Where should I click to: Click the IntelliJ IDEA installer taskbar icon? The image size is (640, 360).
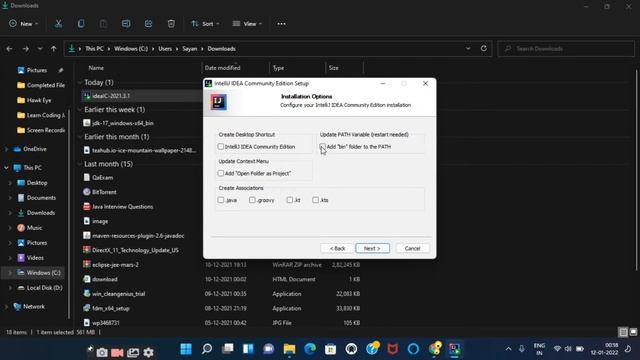coord(455,349)
